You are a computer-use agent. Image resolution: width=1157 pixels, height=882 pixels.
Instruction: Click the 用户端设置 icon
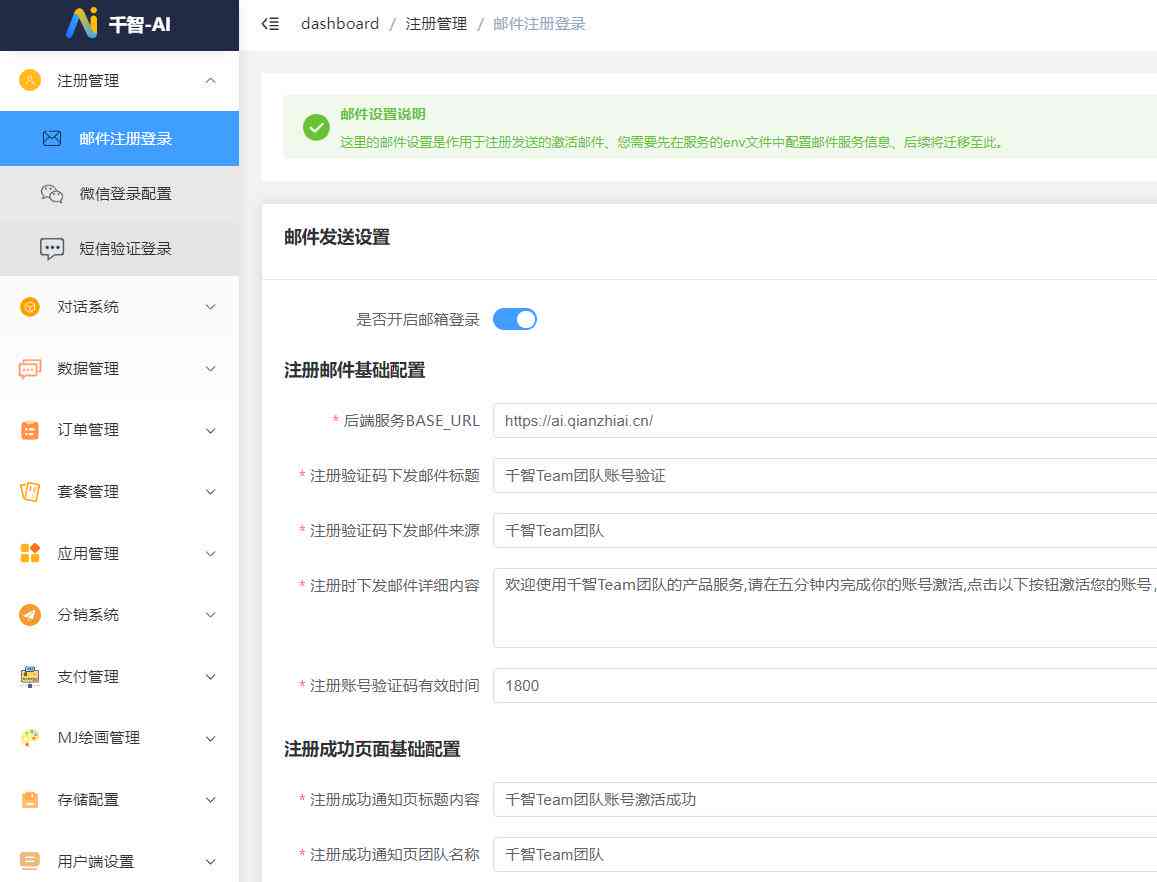pyautogui.click(x=30, y=861)
